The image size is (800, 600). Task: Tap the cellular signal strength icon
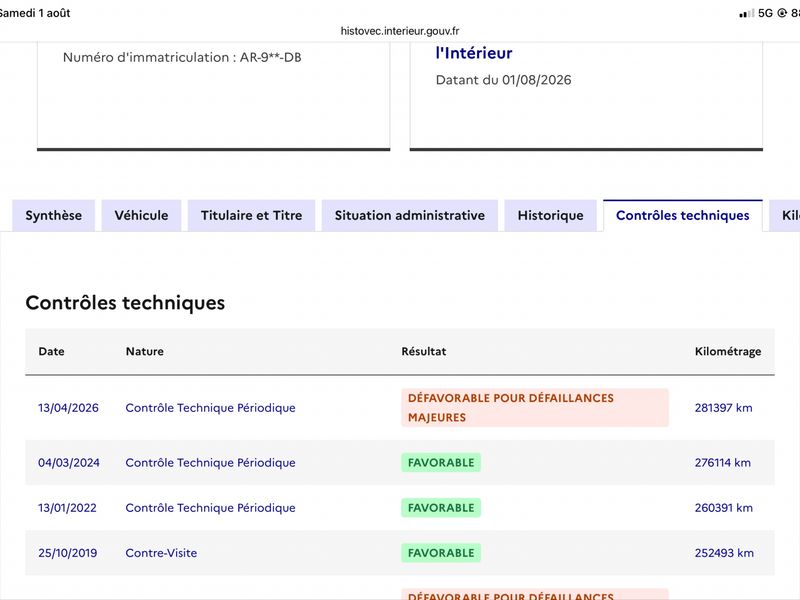pyautogui.click(x=746, y=13)
